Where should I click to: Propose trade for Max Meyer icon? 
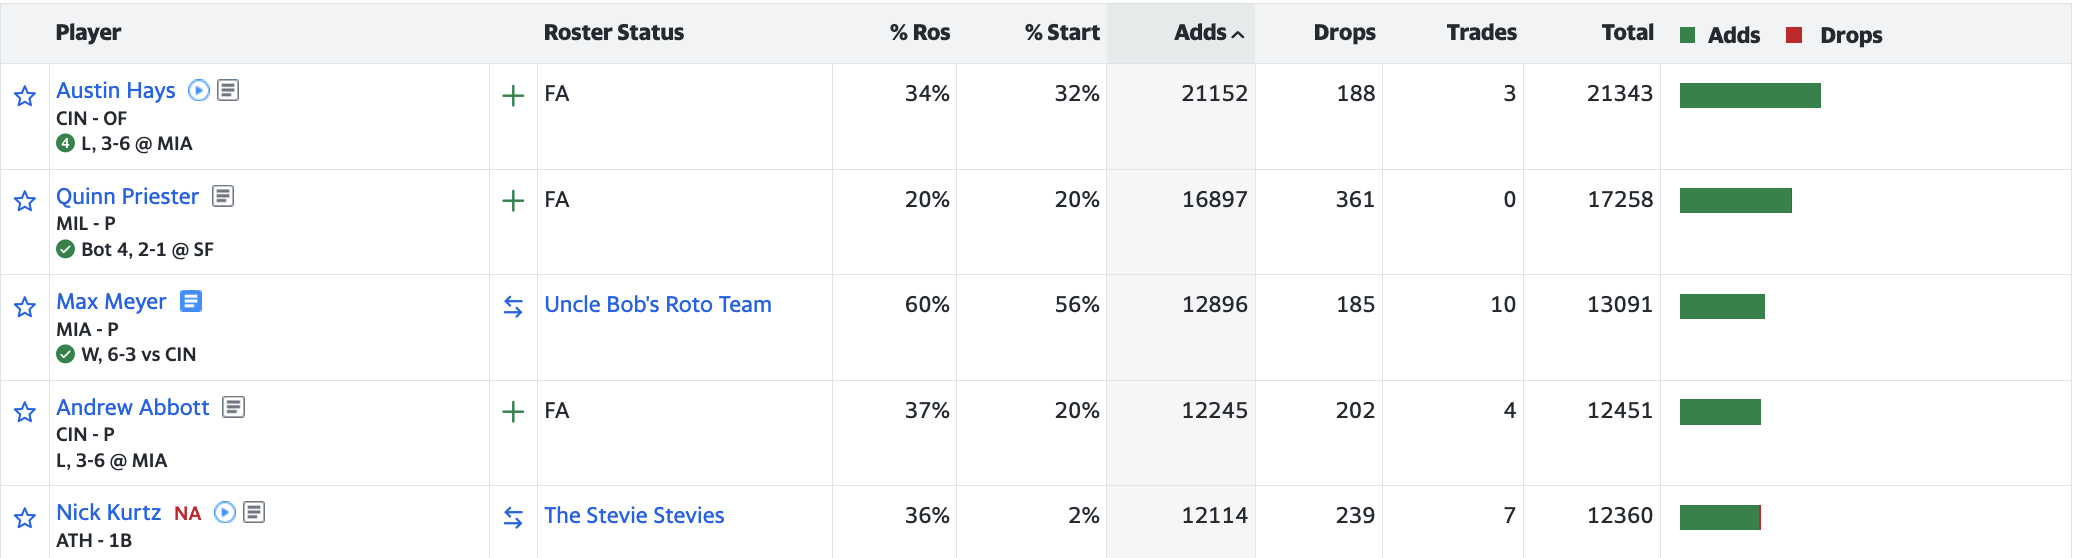(x=513, y=307)
